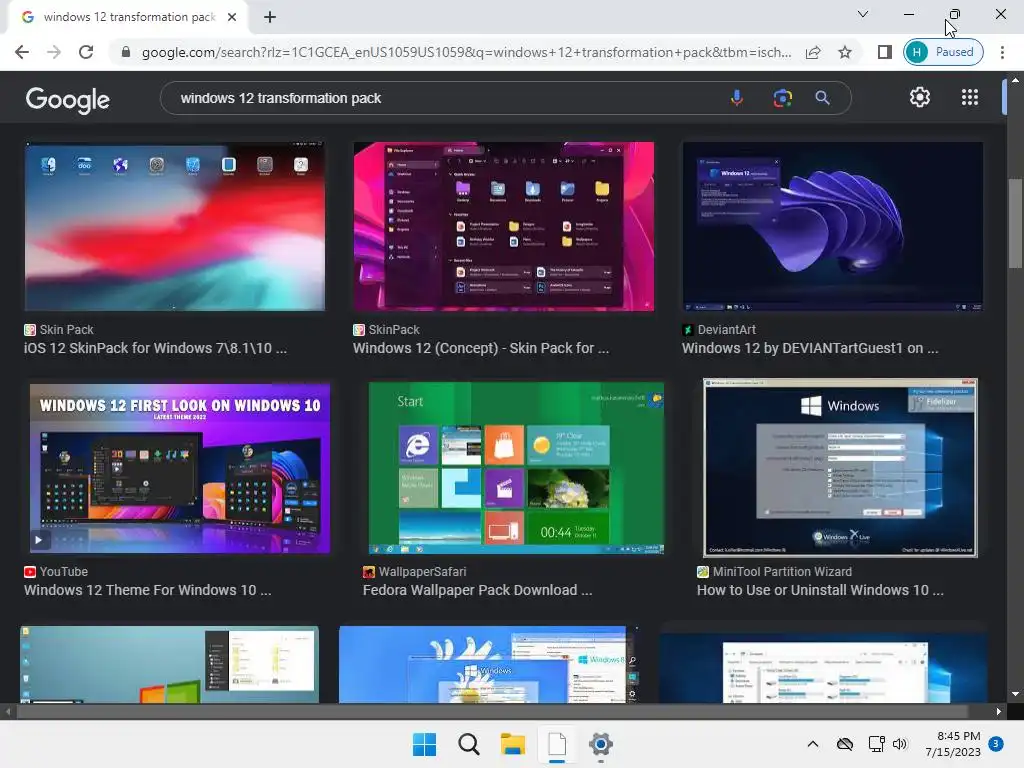The width and height of the screenshot is (1024, 768).
Task: Click the page vertical scrollbar thumb
Action: (1015, 223)
